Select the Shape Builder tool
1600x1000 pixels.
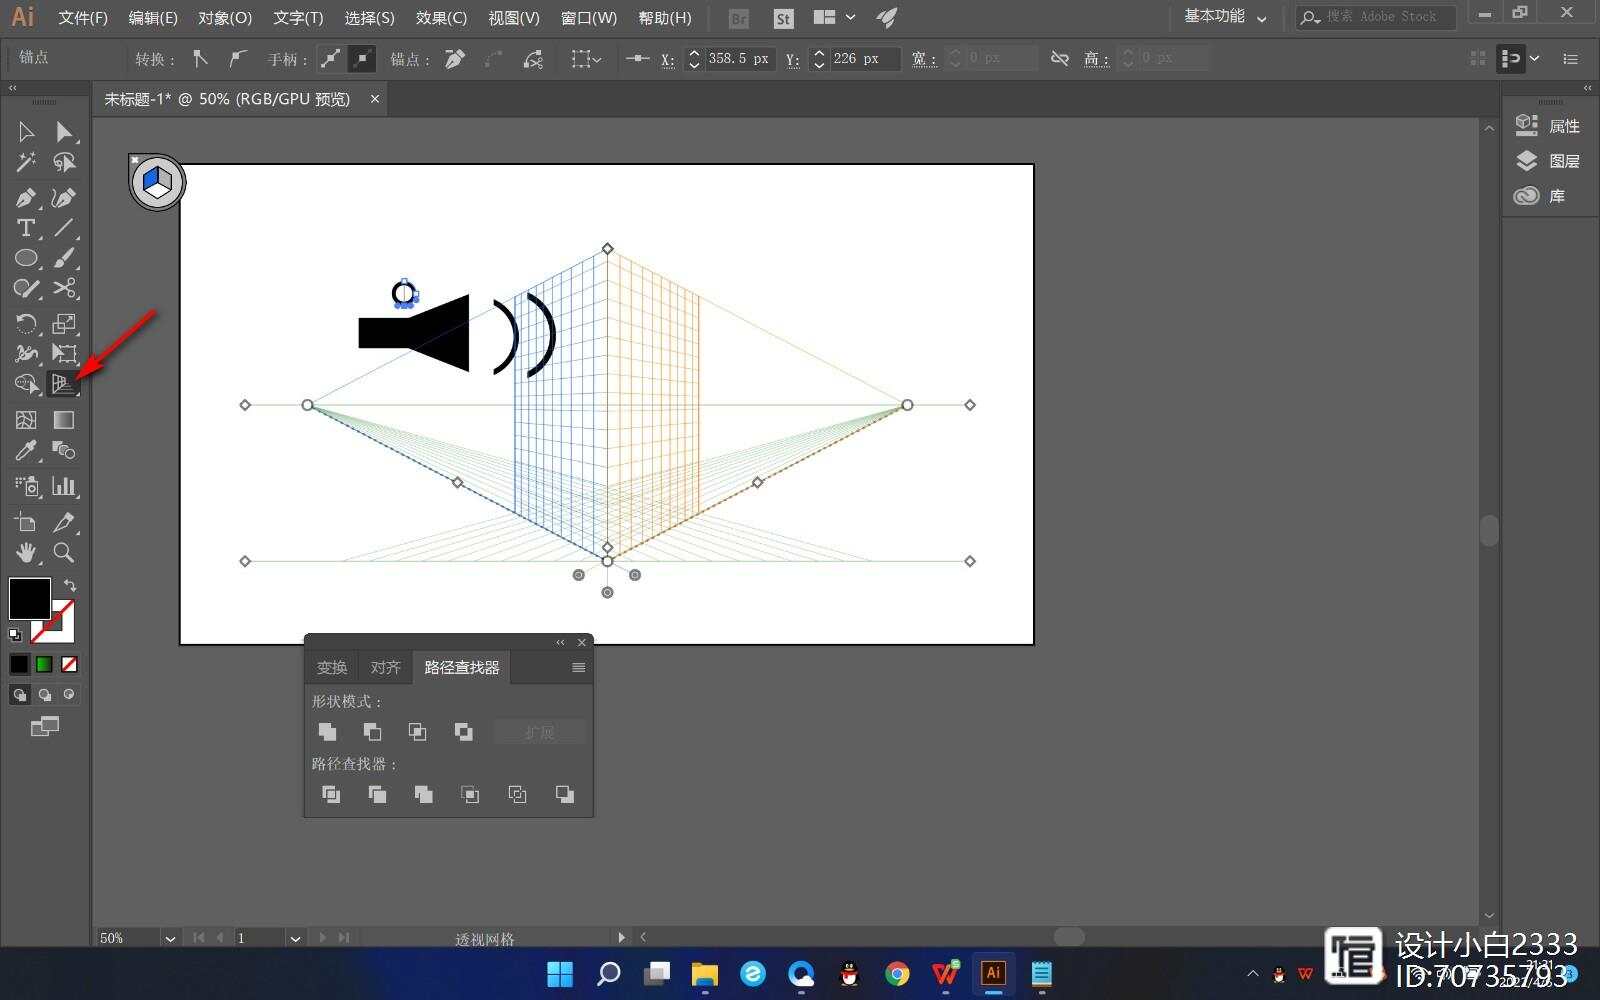26,384
